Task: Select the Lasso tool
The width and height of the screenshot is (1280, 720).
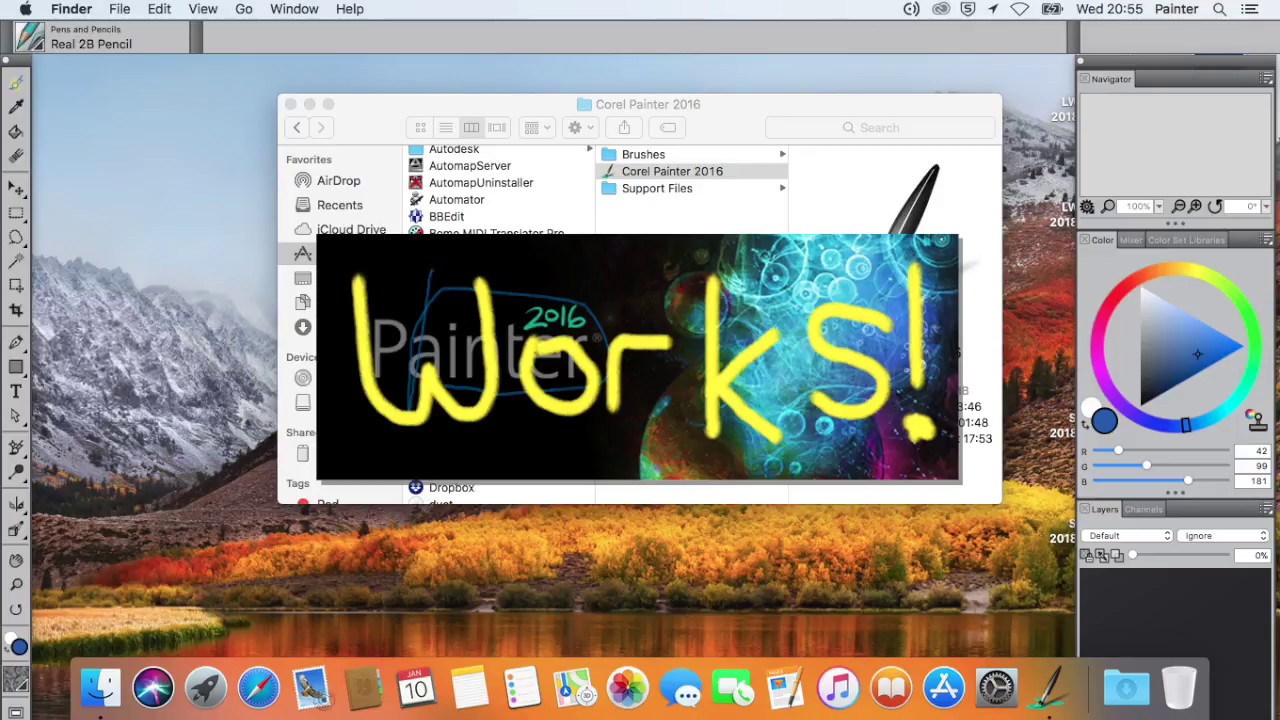Action: (16, 237)
